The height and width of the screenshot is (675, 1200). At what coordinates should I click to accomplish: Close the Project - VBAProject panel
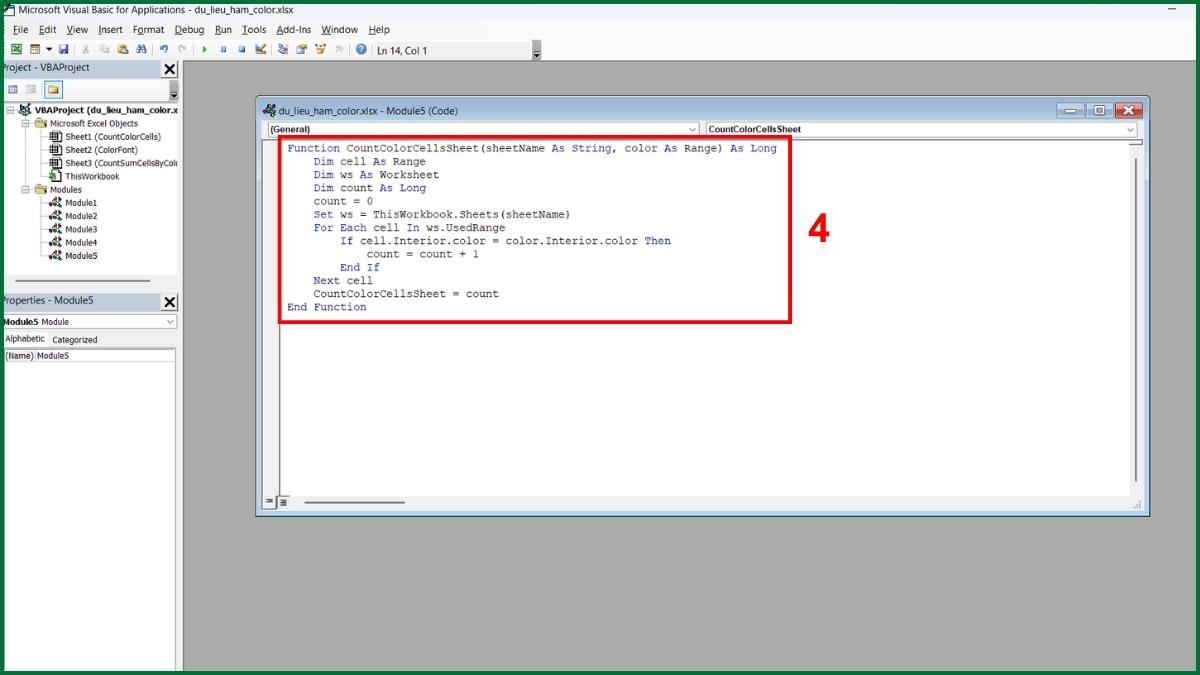[170, 69]
